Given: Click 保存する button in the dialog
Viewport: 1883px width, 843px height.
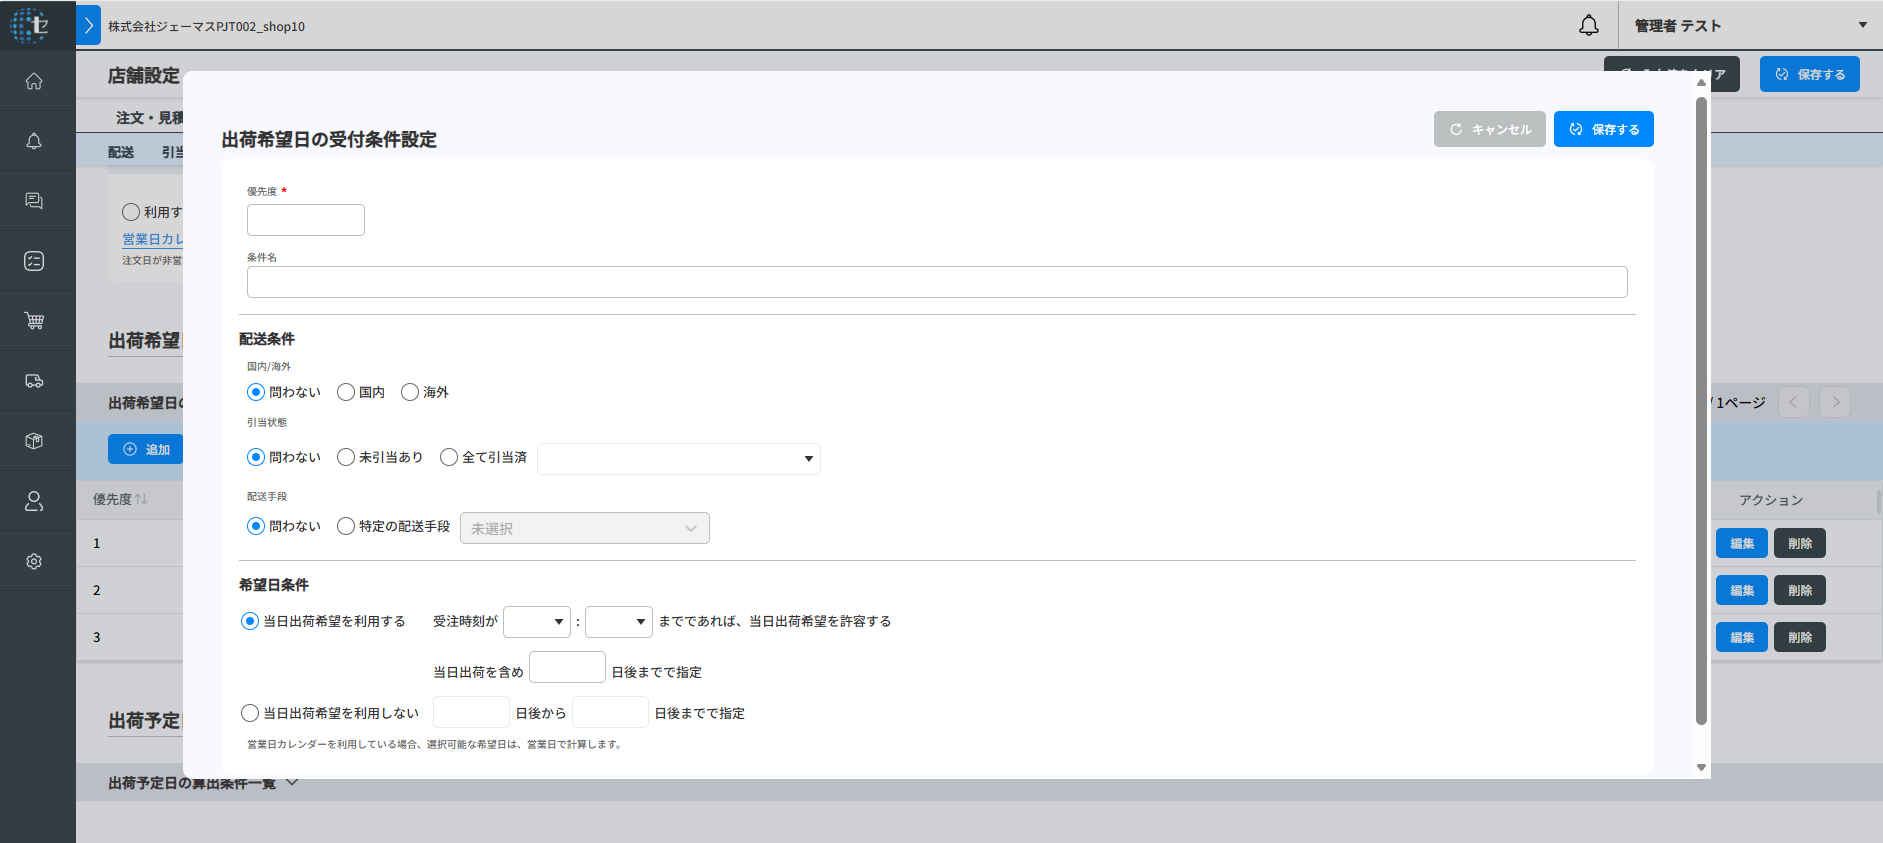Looking at the screenshot, I should (1603, 129).
